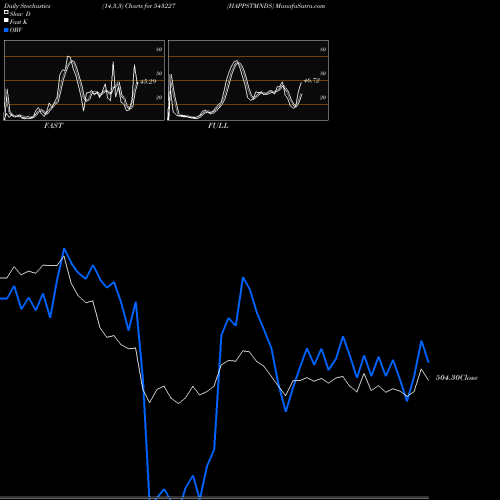Click the blue OBV legend swatch
This screenshot has height=500, width=500.
point(6,30)
